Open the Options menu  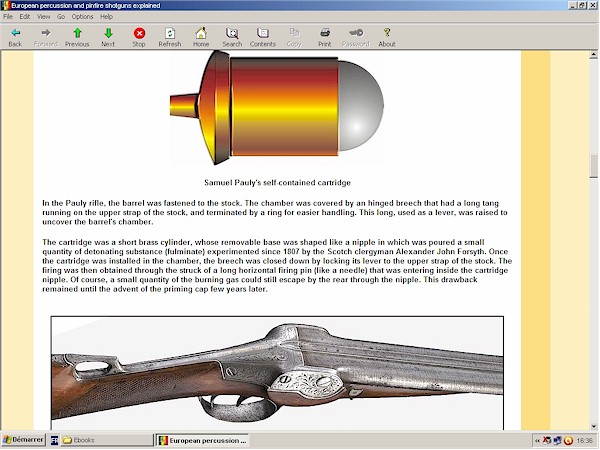click(x=82, y=17)
